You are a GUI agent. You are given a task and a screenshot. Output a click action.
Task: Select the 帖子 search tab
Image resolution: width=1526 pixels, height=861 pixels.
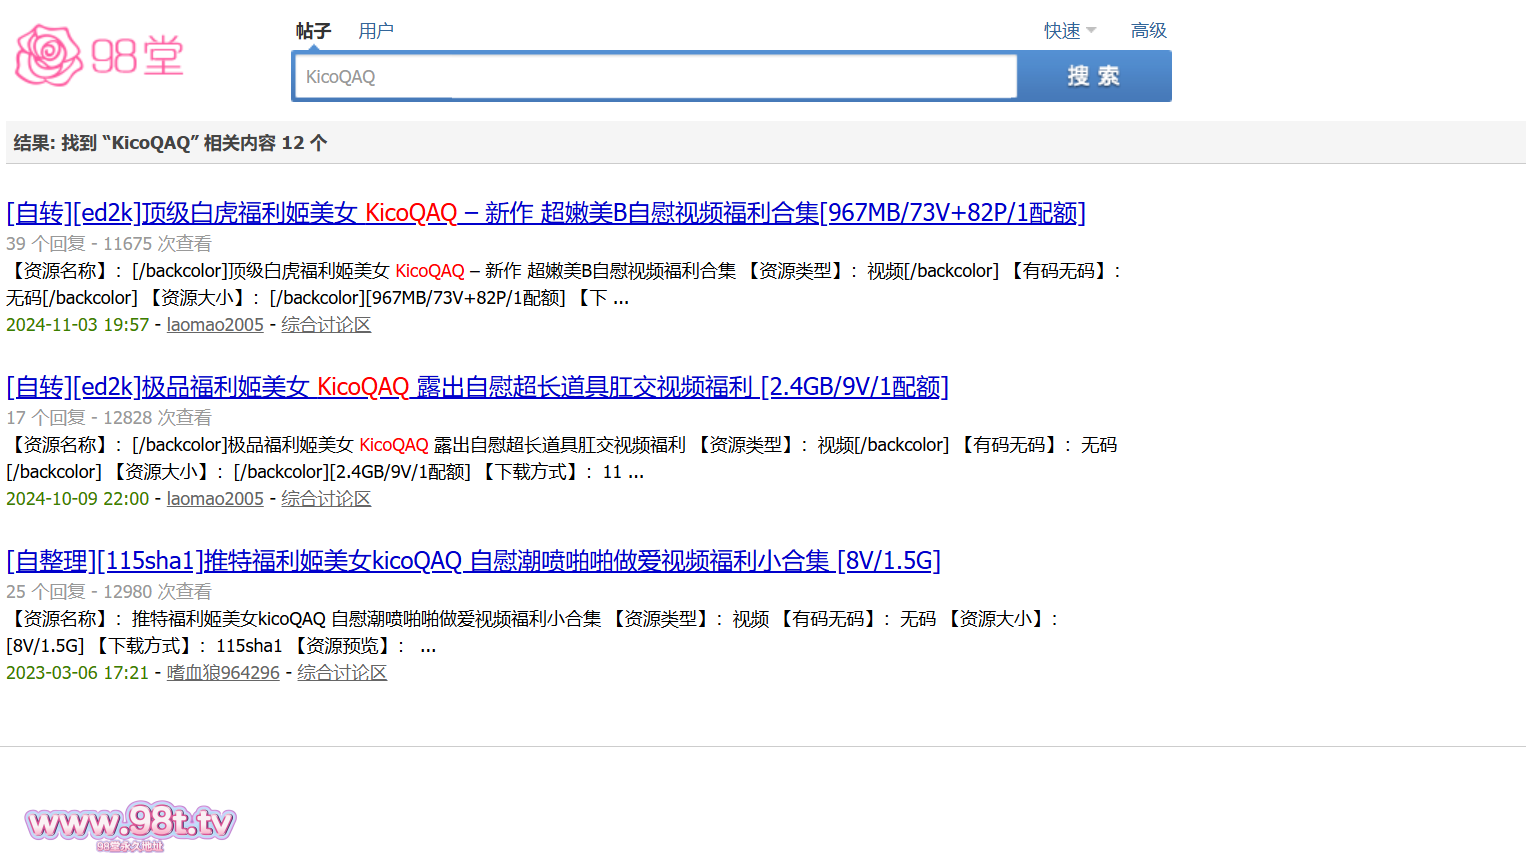[313, 31]
